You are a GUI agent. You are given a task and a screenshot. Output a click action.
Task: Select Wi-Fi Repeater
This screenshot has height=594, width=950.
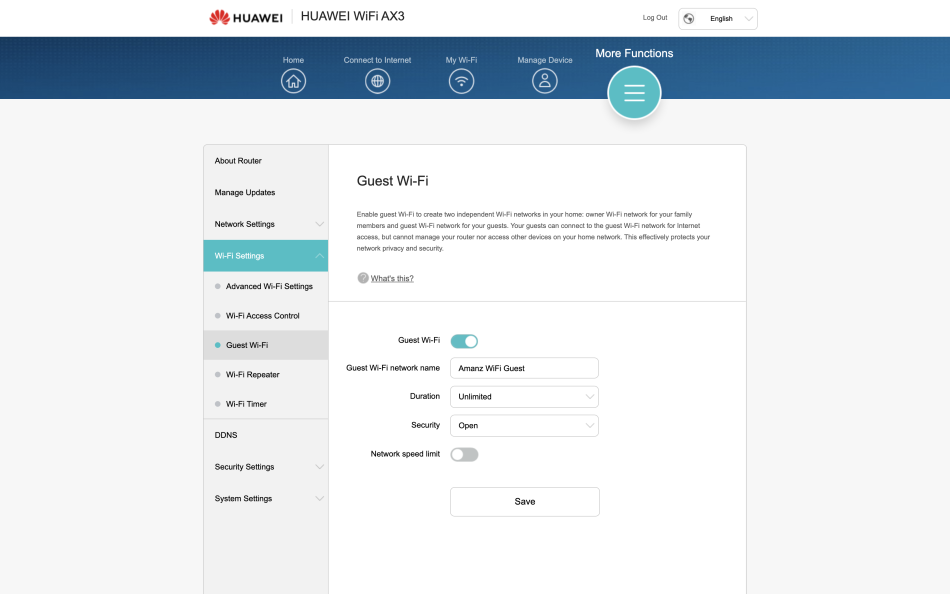click(266, 375)
